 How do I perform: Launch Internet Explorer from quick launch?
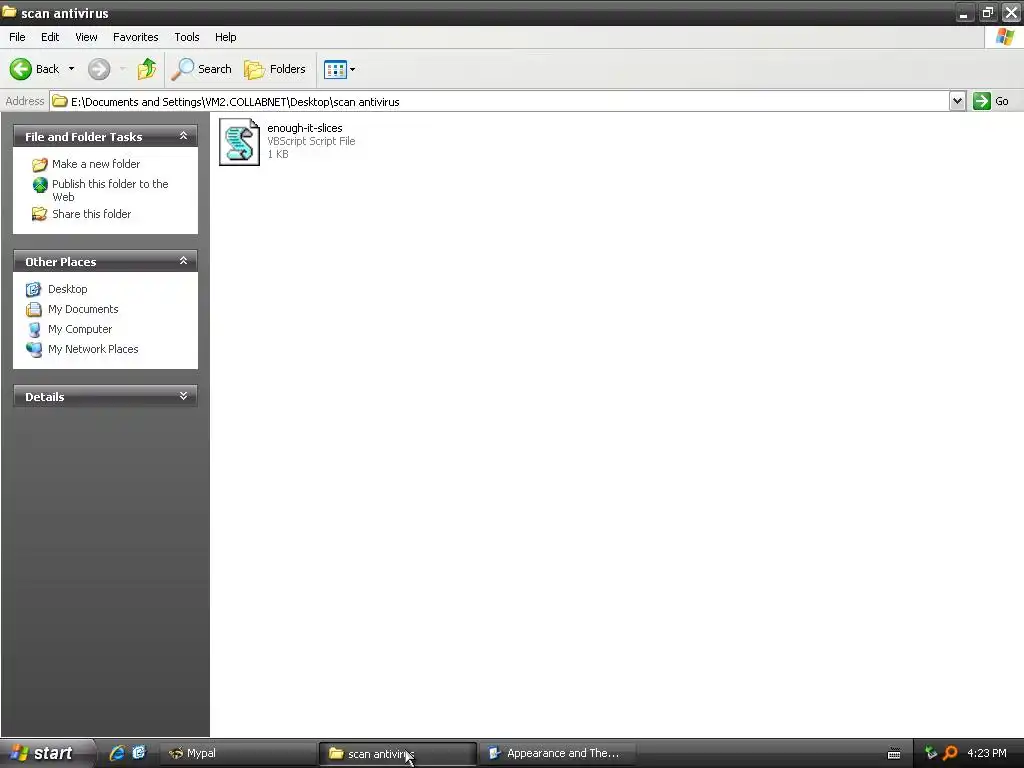[x=117, y=753]
